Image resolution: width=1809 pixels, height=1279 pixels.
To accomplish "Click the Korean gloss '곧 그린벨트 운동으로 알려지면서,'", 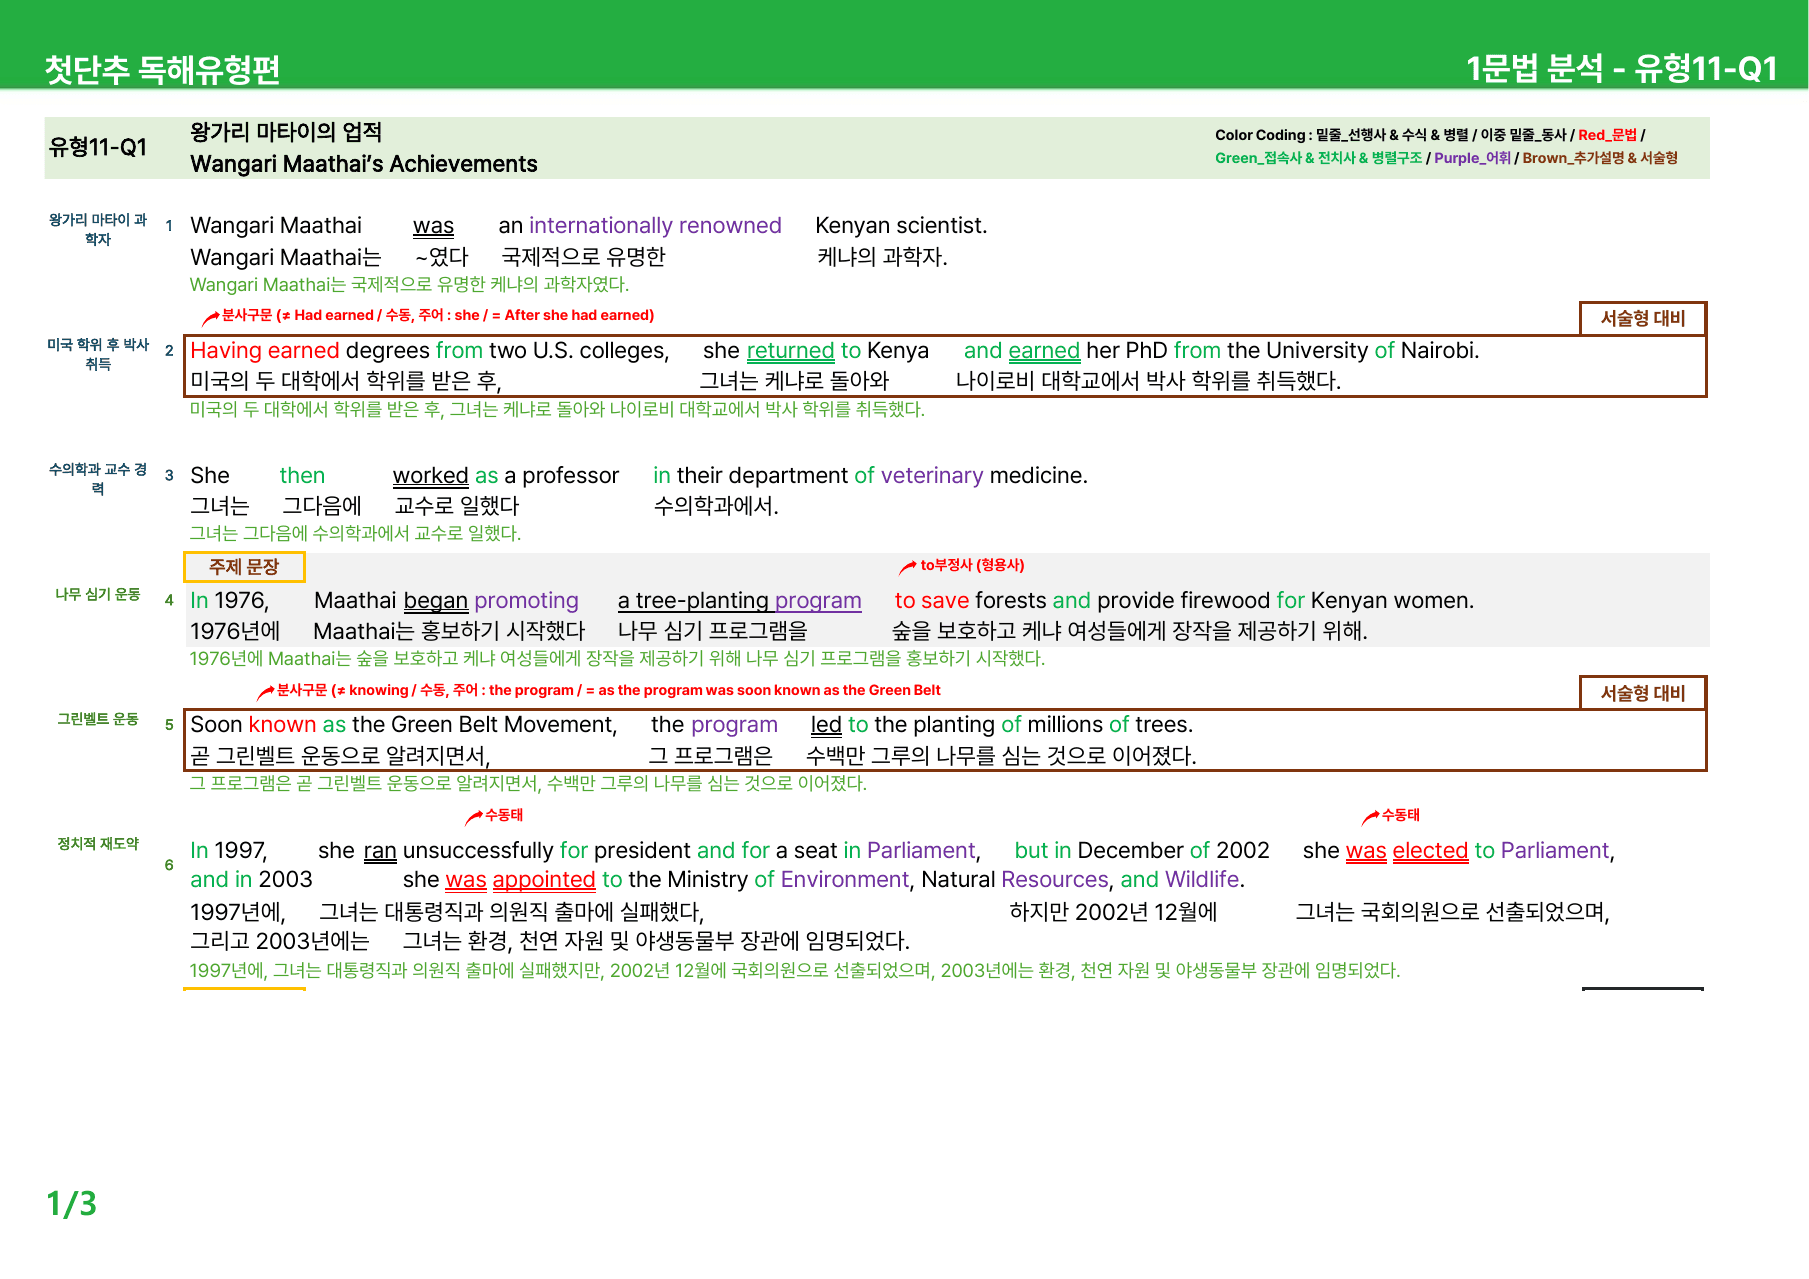I will 340,756.
